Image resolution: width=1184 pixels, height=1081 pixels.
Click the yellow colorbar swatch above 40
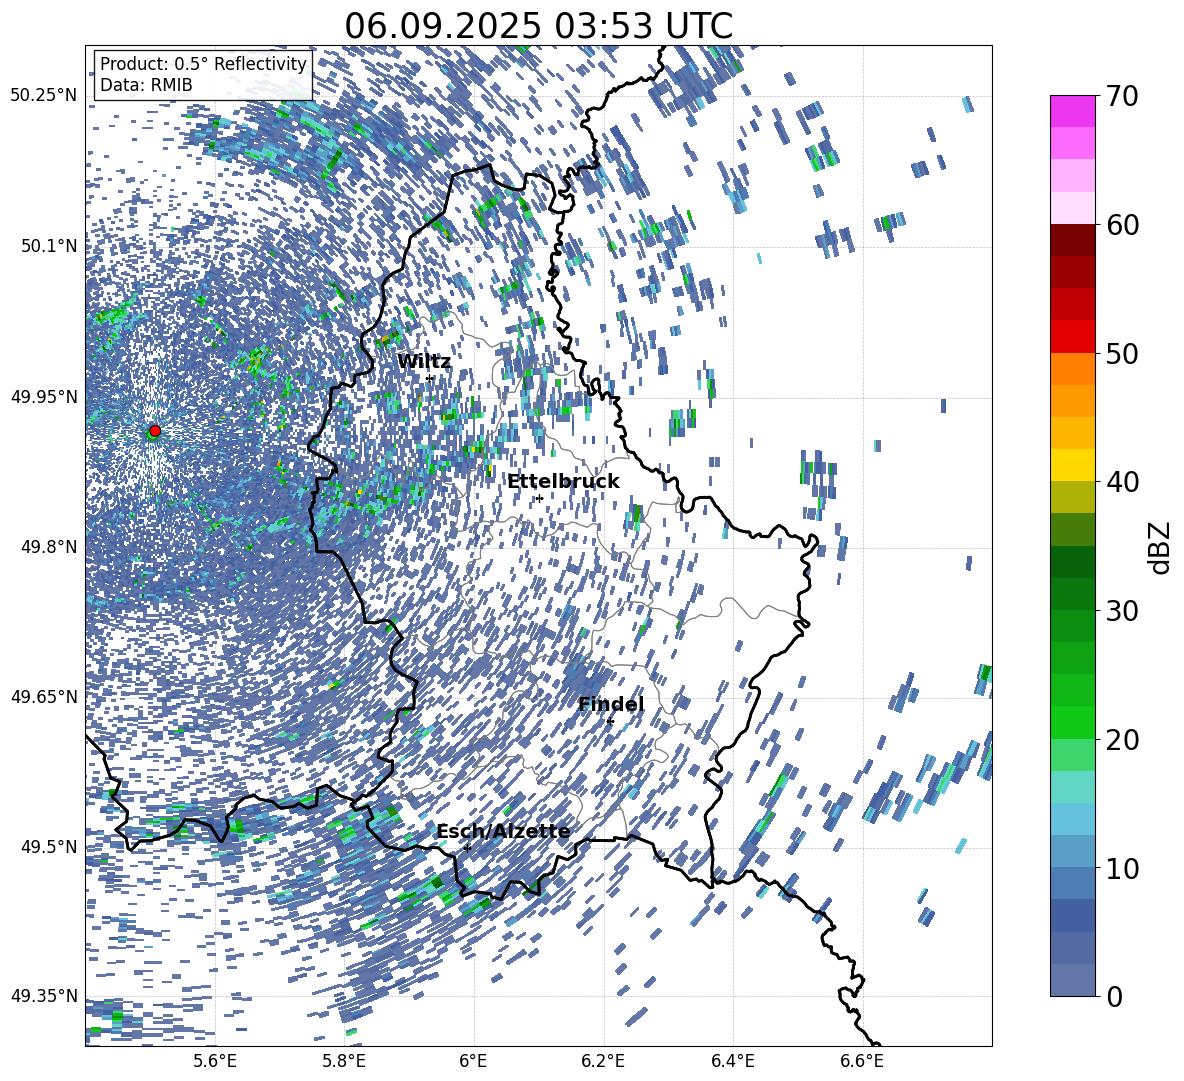[x=1072, y=465]
